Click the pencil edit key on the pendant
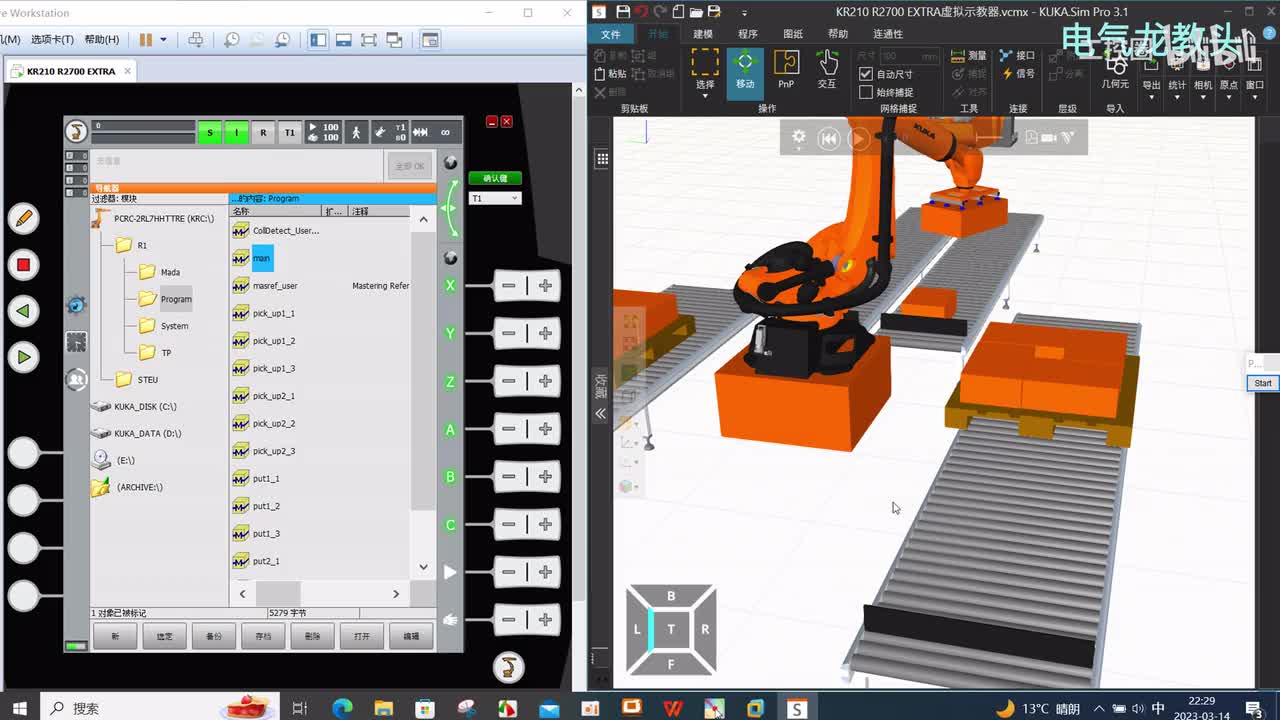The image size is (1280, 720). point(23,218)
